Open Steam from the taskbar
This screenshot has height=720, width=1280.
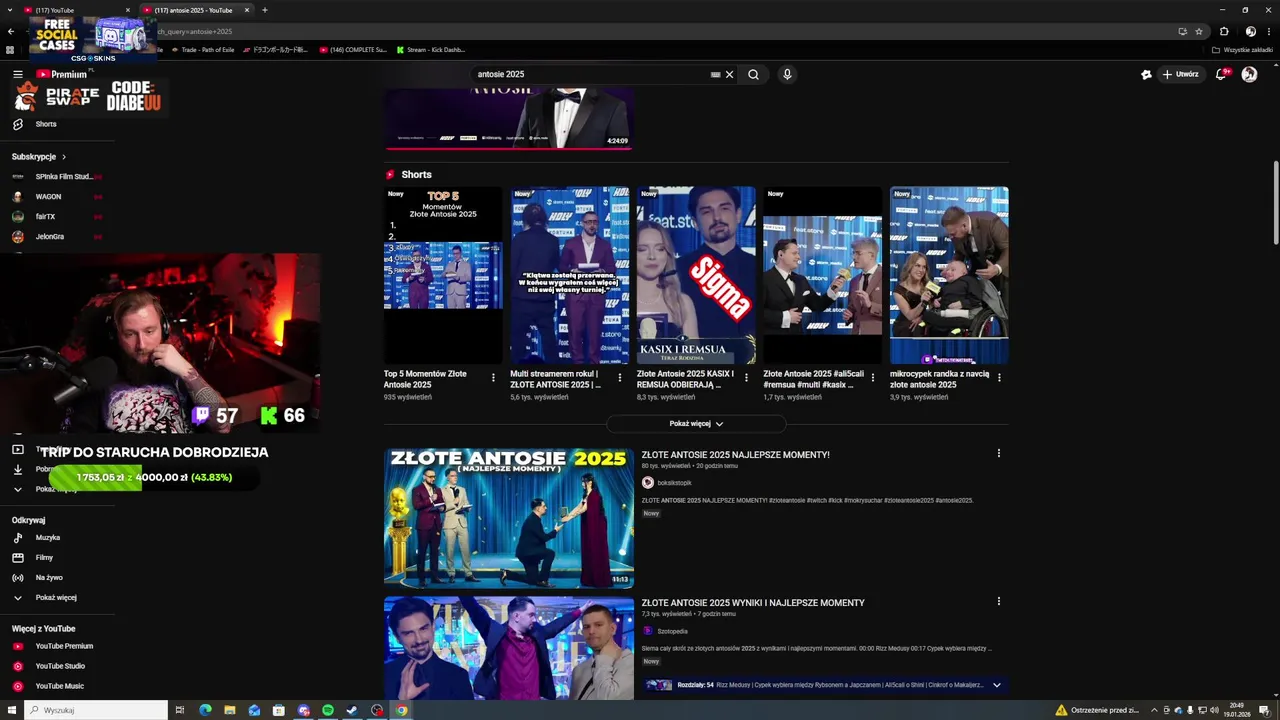pos(352,710)
